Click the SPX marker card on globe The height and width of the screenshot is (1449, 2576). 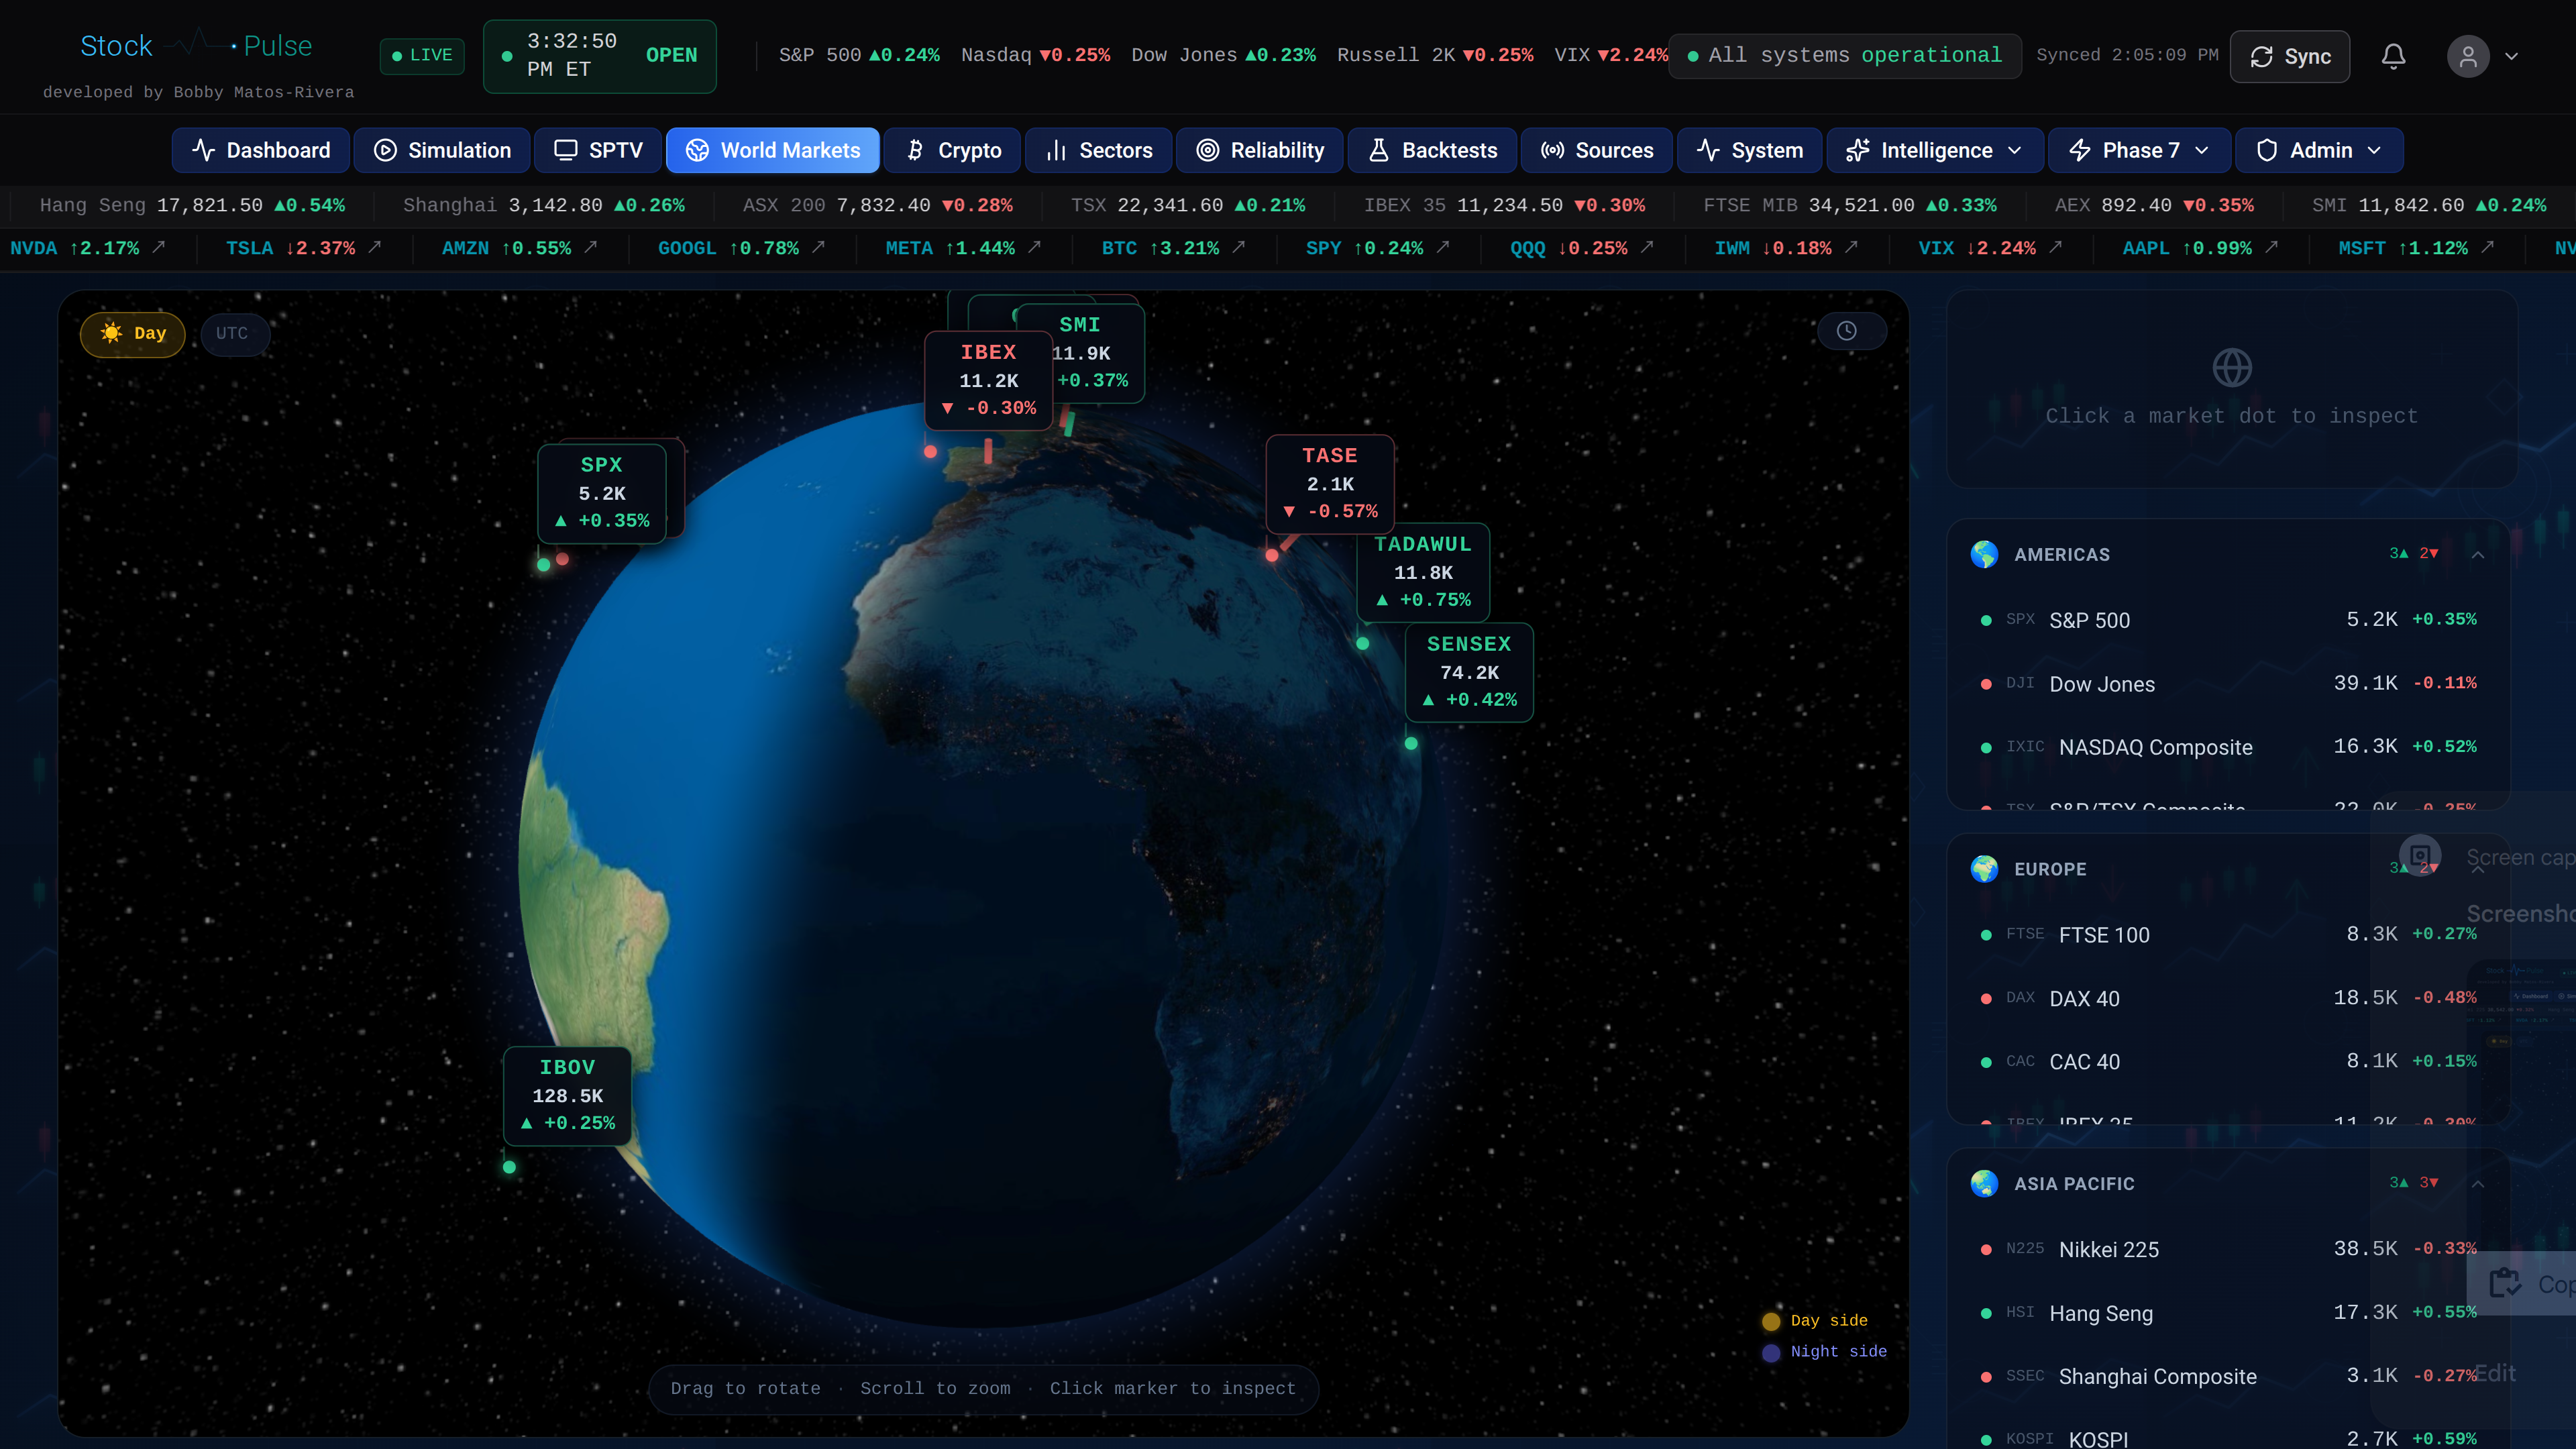click(602, 493)
